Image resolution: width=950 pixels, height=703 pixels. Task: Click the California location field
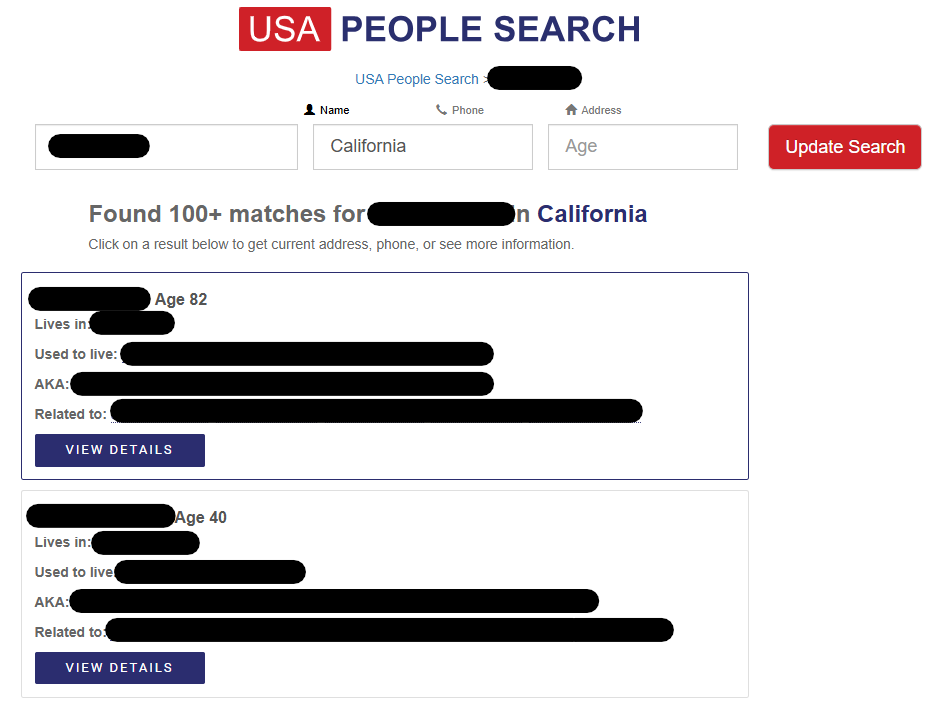(422, 146)
